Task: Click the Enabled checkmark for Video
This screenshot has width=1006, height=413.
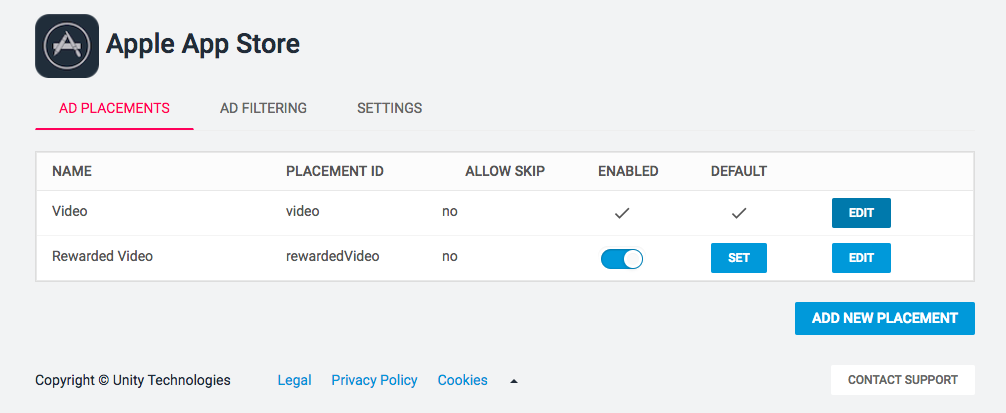Action: 622,213
